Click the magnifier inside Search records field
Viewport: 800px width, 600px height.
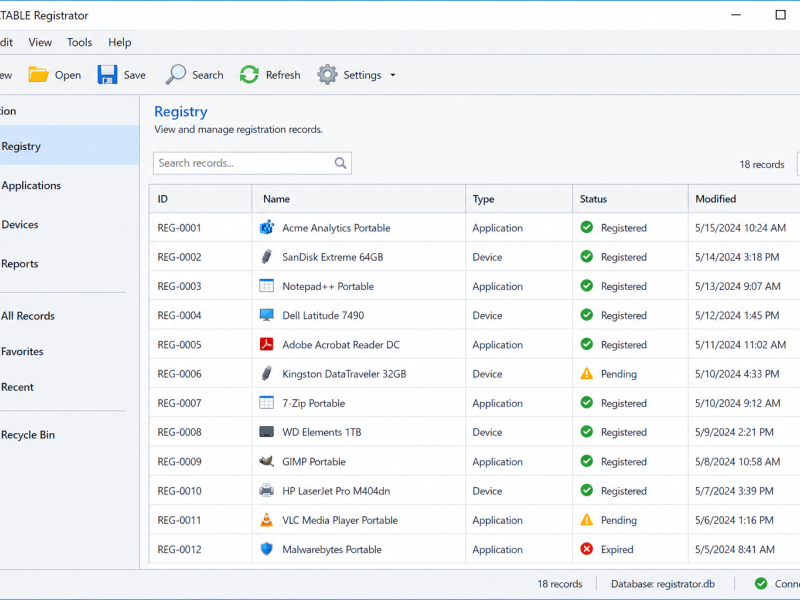[340, 163]
